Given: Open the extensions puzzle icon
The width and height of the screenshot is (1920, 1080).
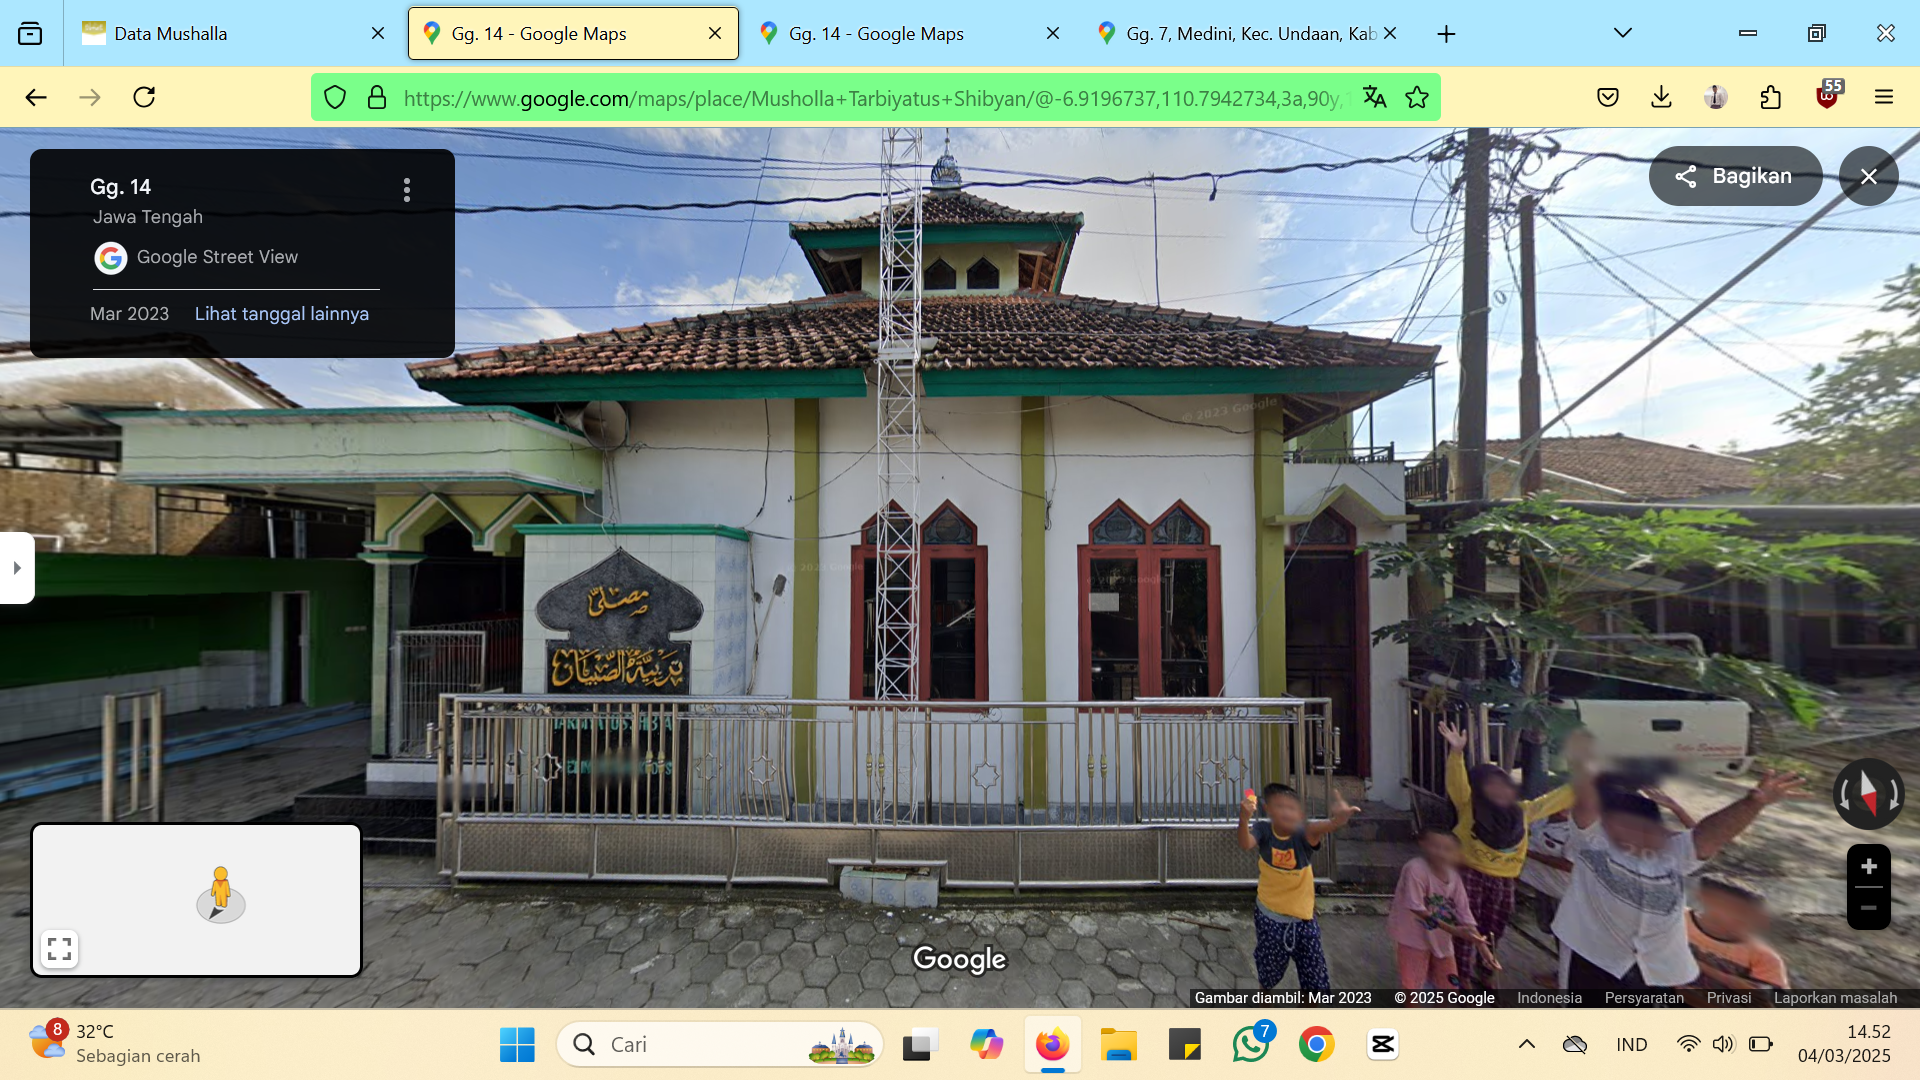Looking at the screenshot, I should tap(1770, 97).
